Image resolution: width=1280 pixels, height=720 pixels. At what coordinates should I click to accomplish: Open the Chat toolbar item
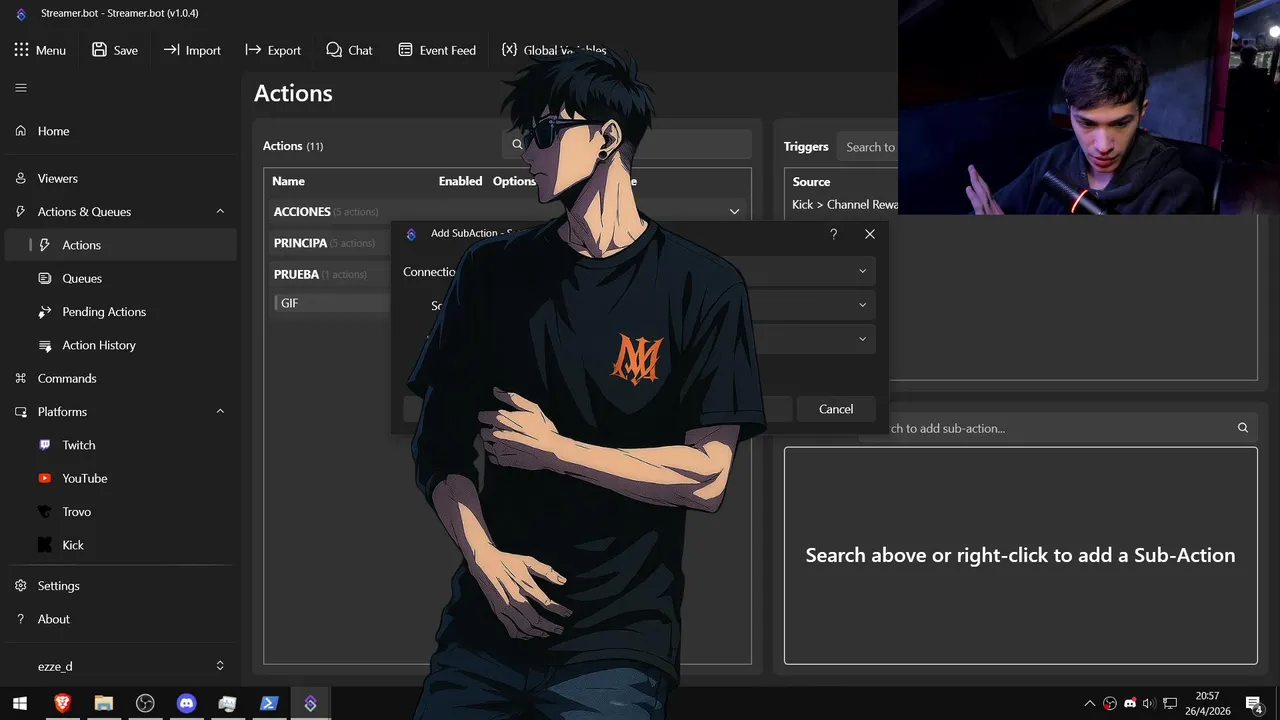click(349, 50)
